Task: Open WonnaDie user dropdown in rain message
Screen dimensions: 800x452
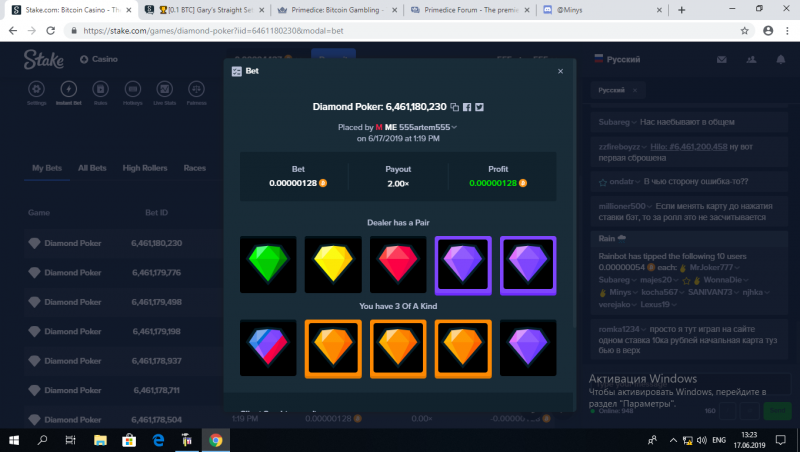Action: tap(726, 280)
